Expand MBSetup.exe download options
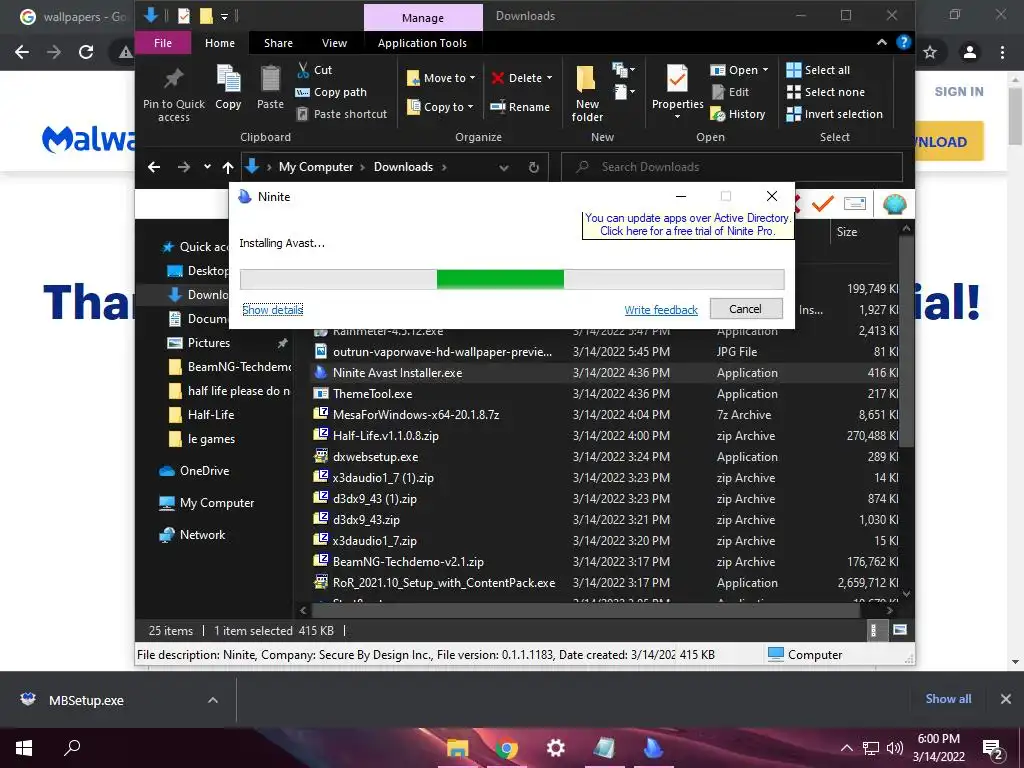The image size is (1024, 768). pyautogui.click(x=213, y=700)
